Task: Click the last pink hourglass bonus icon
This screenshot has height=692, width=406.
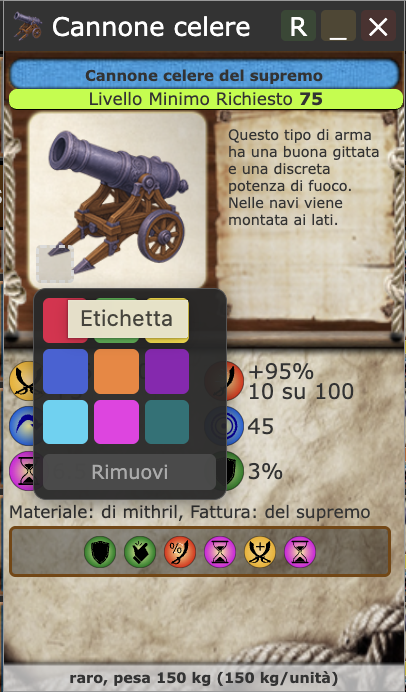Action: [300, 552]
